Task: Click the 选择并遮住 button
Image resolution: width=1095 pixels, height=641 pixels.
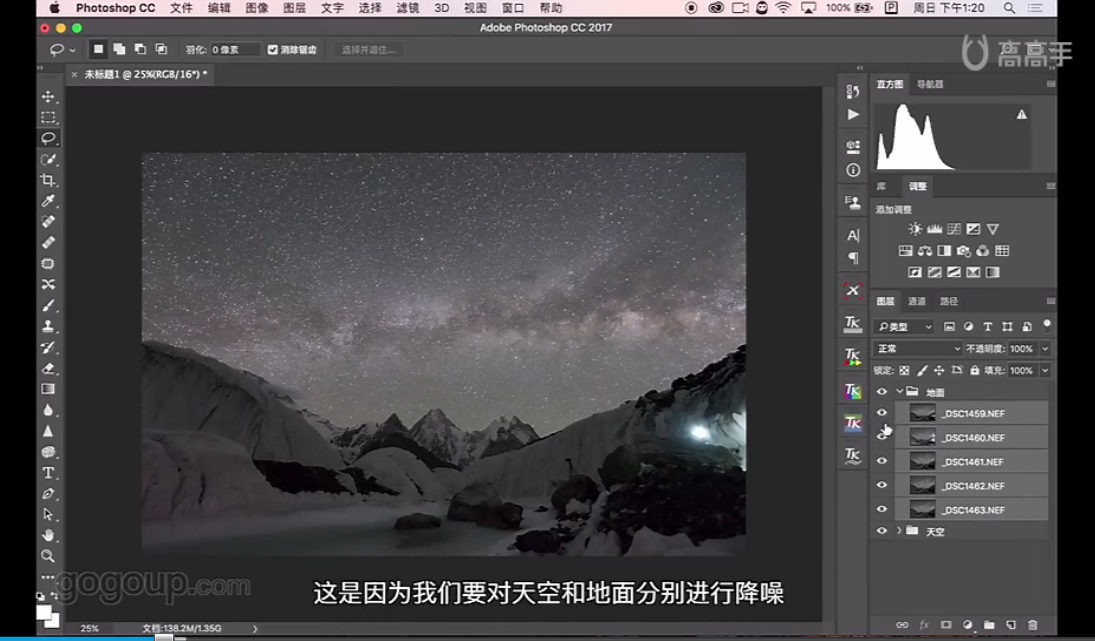Action: tap(368, 50)
